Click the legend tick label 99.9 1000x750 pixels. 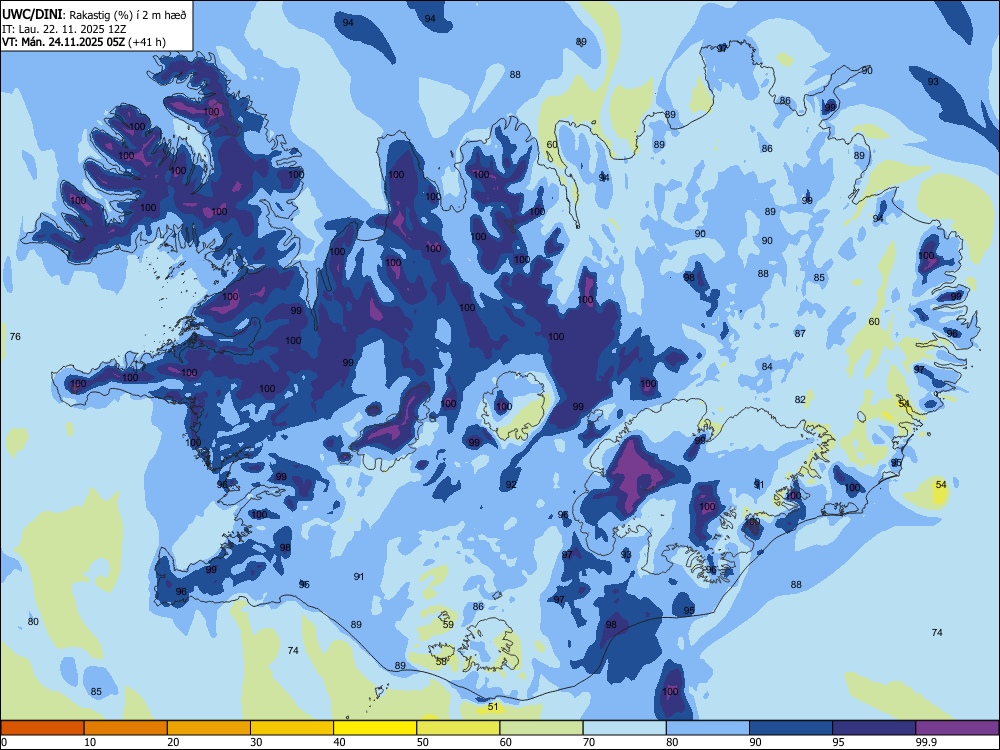[x=926, y=742]
